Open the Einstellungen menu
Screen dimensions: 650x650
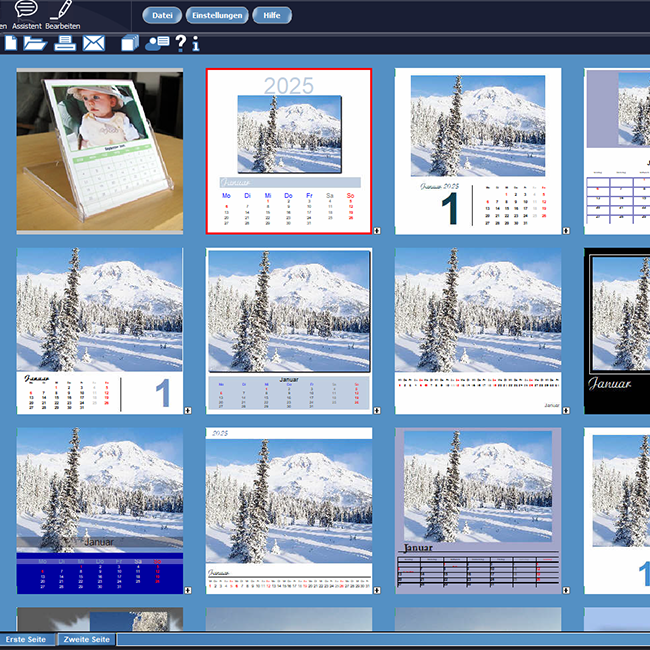click(x=217, y=15)
